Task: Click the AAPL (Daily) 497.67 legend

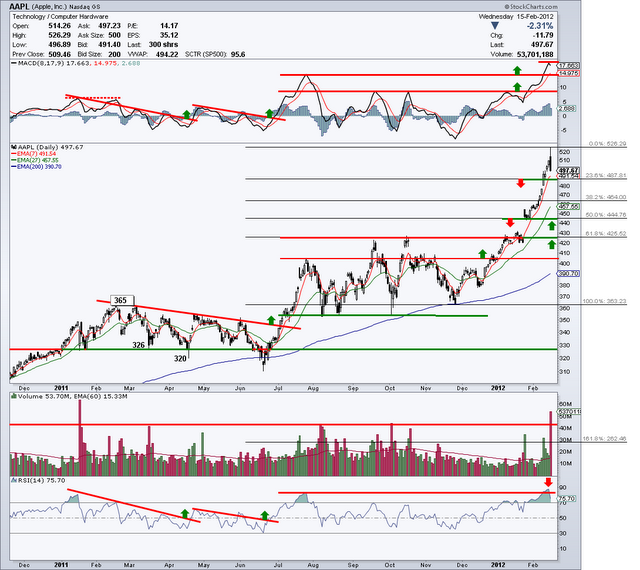Action: 48,147
